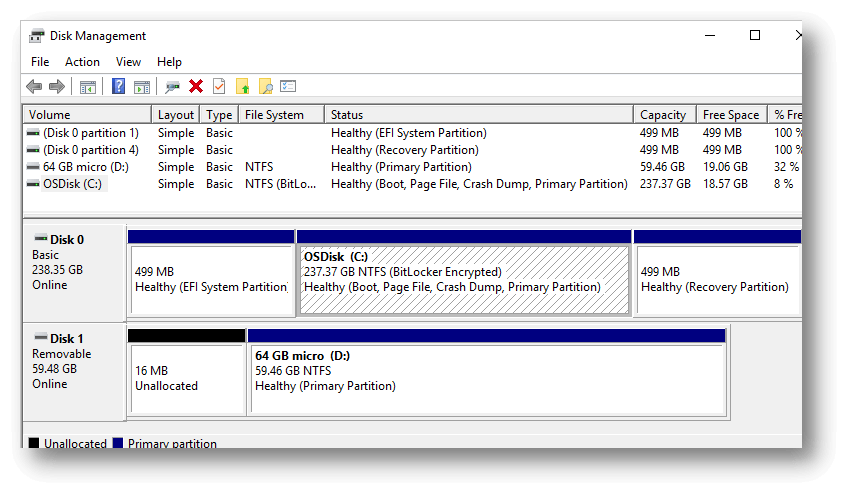Screen dimensions: 848x495
Task: Click the NTFS (BitLo... file system cell
Action: click(x=280, y=184)
